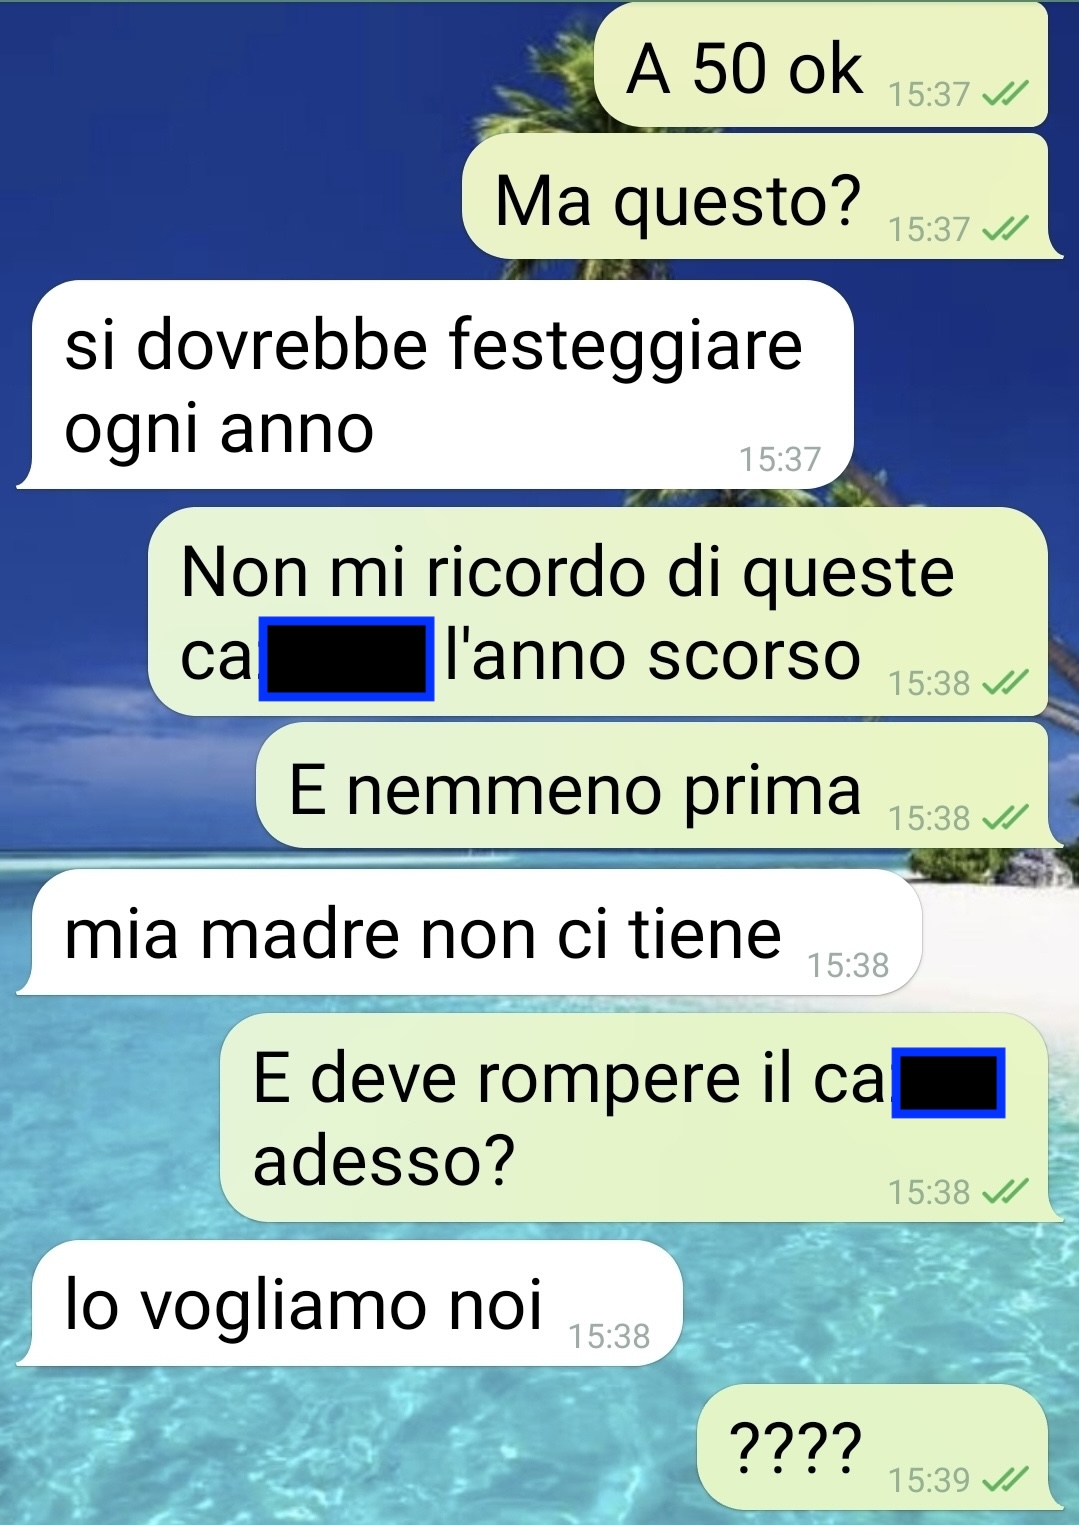Select the 'A 50 ok' message bubble
1079x1525 pixels.
821,65
